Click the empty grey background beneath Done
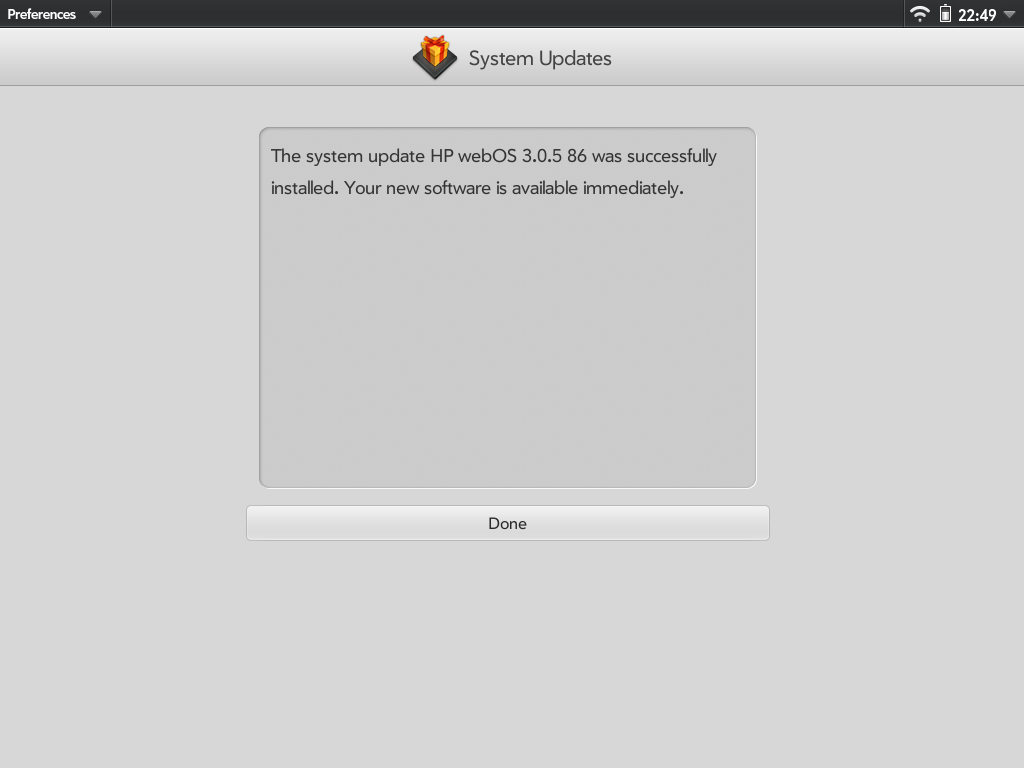 [507, 653]
